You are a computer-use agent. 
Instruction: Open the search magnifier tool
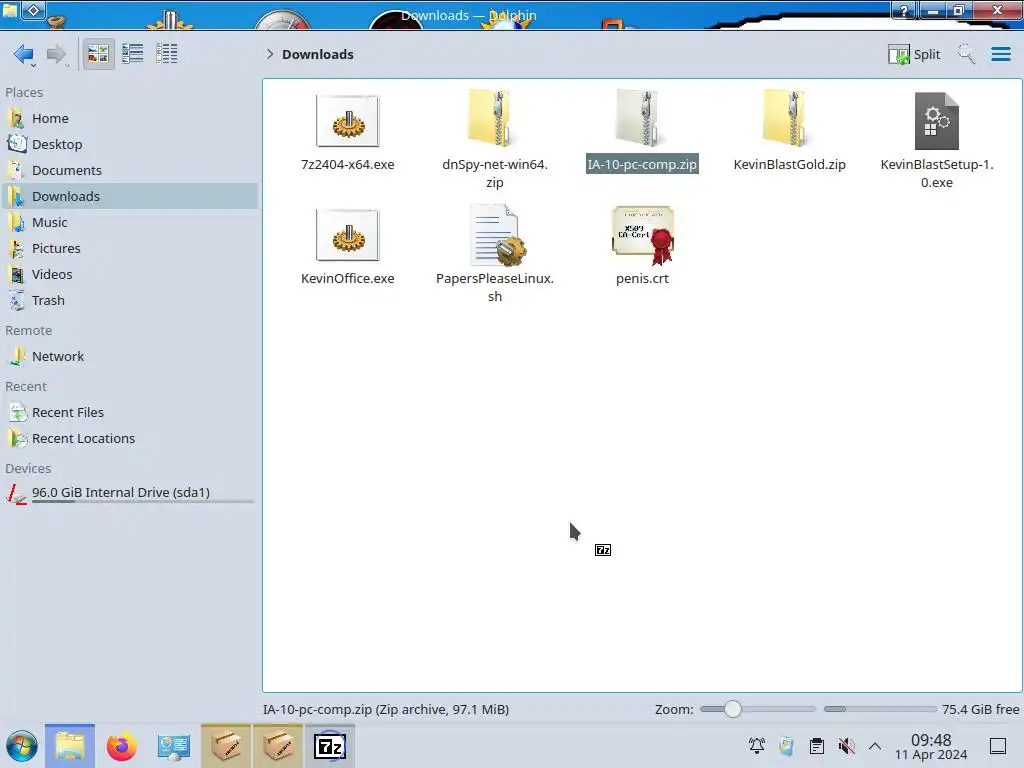[x=966, y=54]
